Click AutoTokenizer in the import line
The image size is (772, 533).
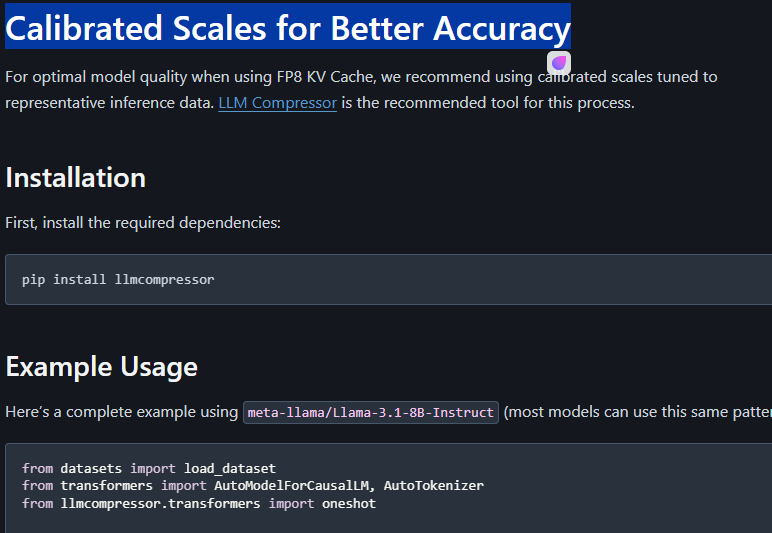434,486
